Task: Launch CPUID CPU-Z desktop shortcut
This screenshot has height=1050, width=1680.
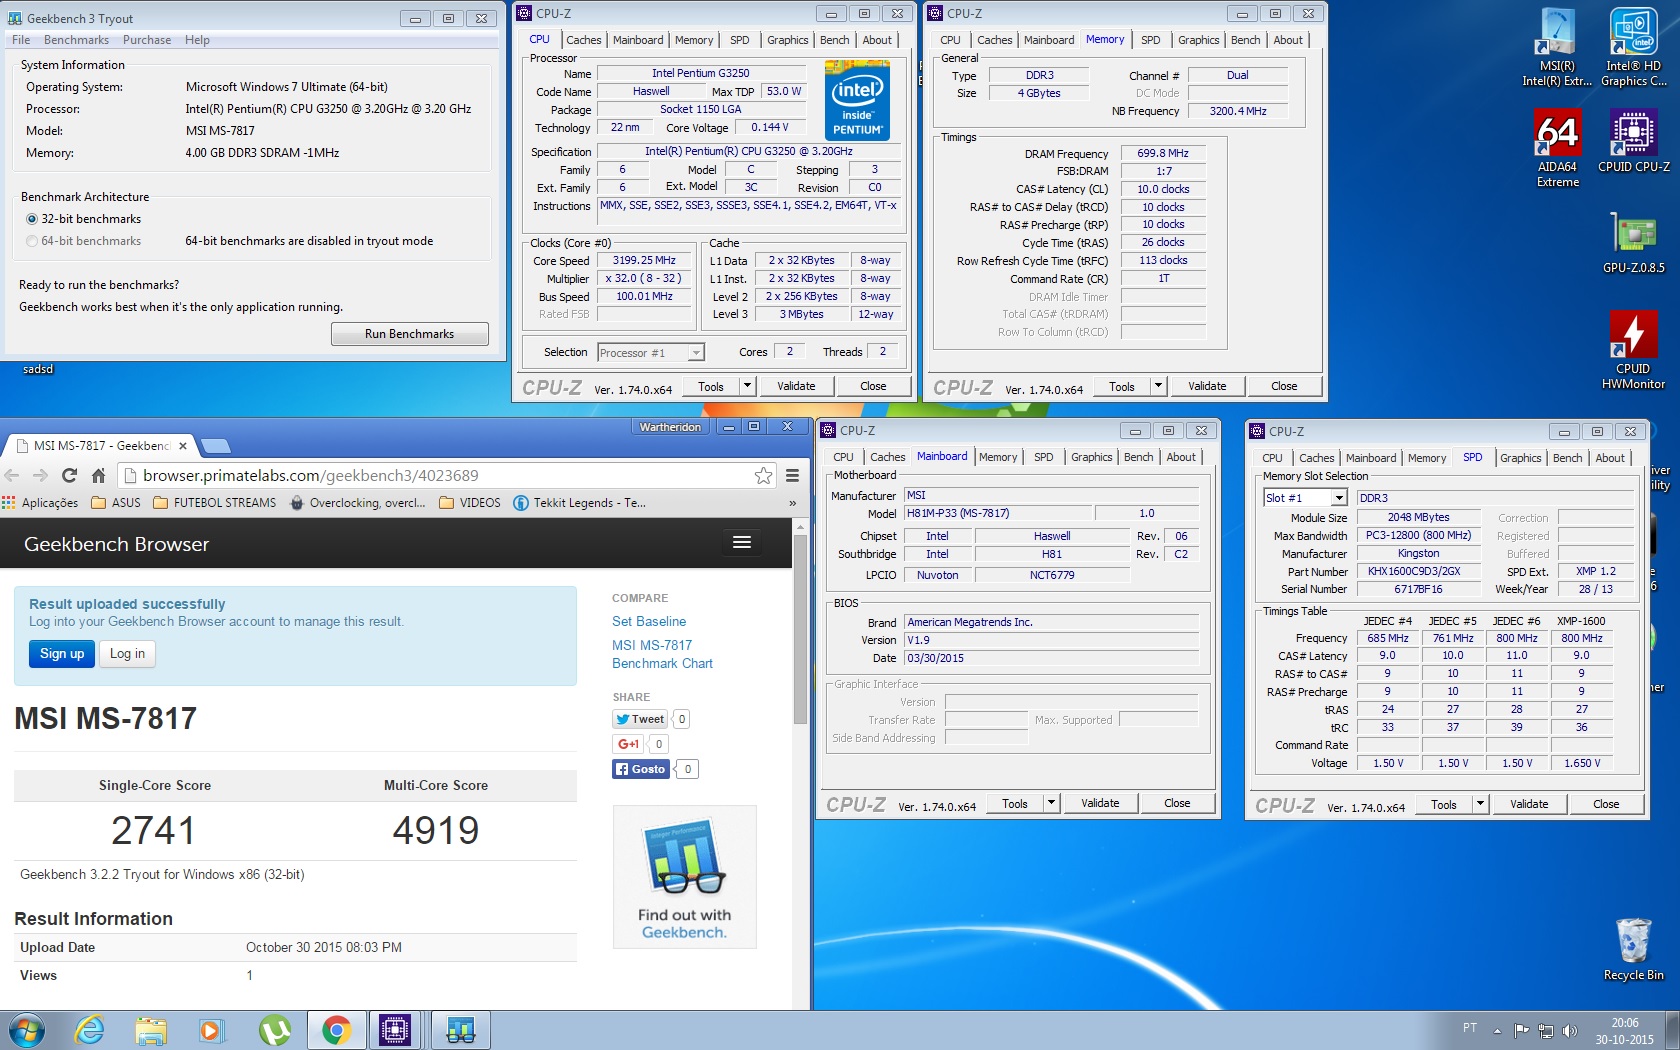Action: click(1633, 141)
